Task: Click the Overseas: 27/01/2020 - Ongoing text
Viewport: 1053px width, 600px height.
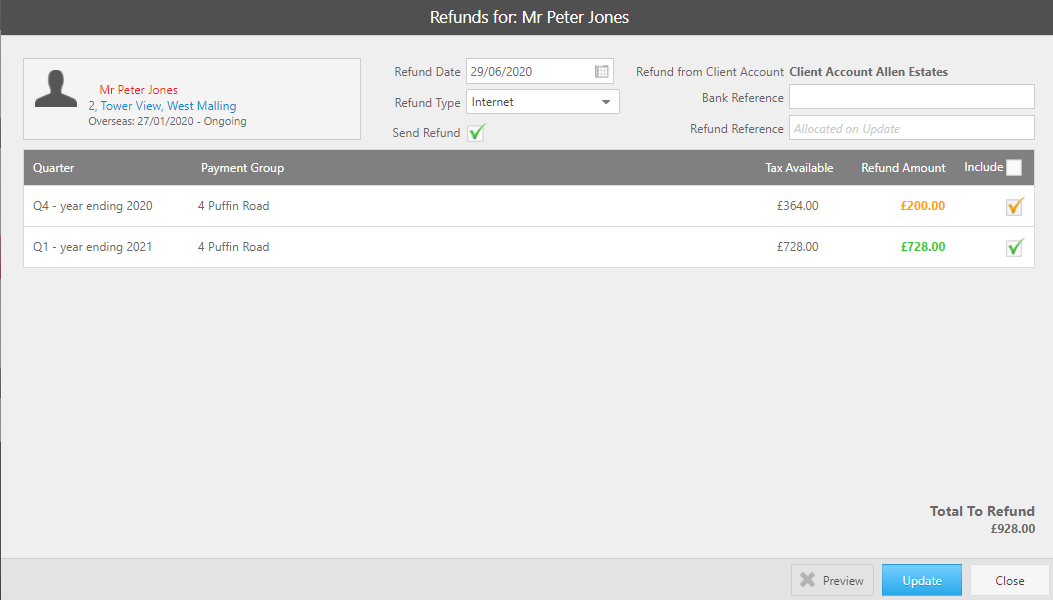Action: click(167, 122)
